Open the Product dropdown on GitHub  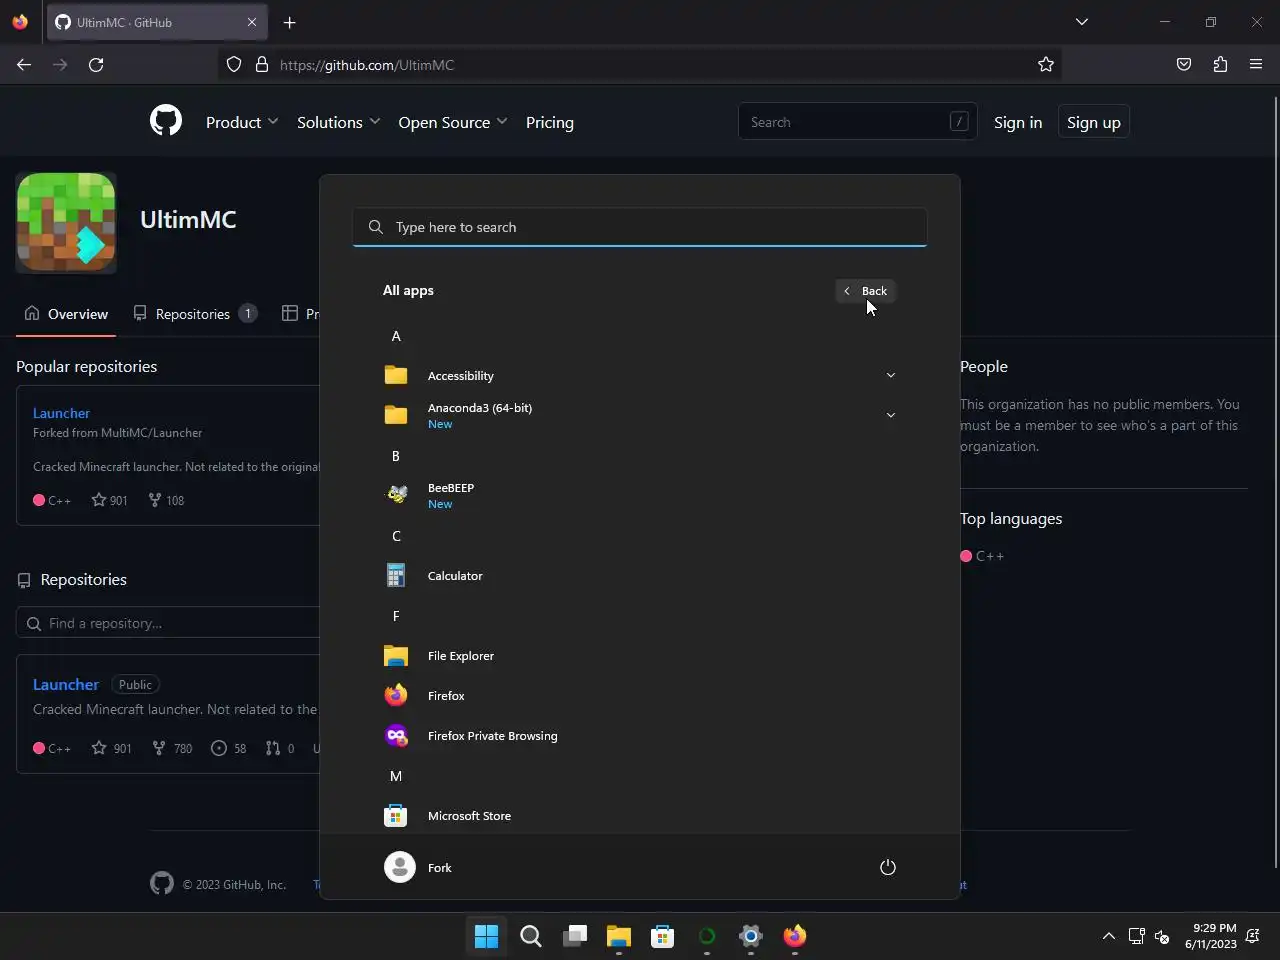(242, 122)
